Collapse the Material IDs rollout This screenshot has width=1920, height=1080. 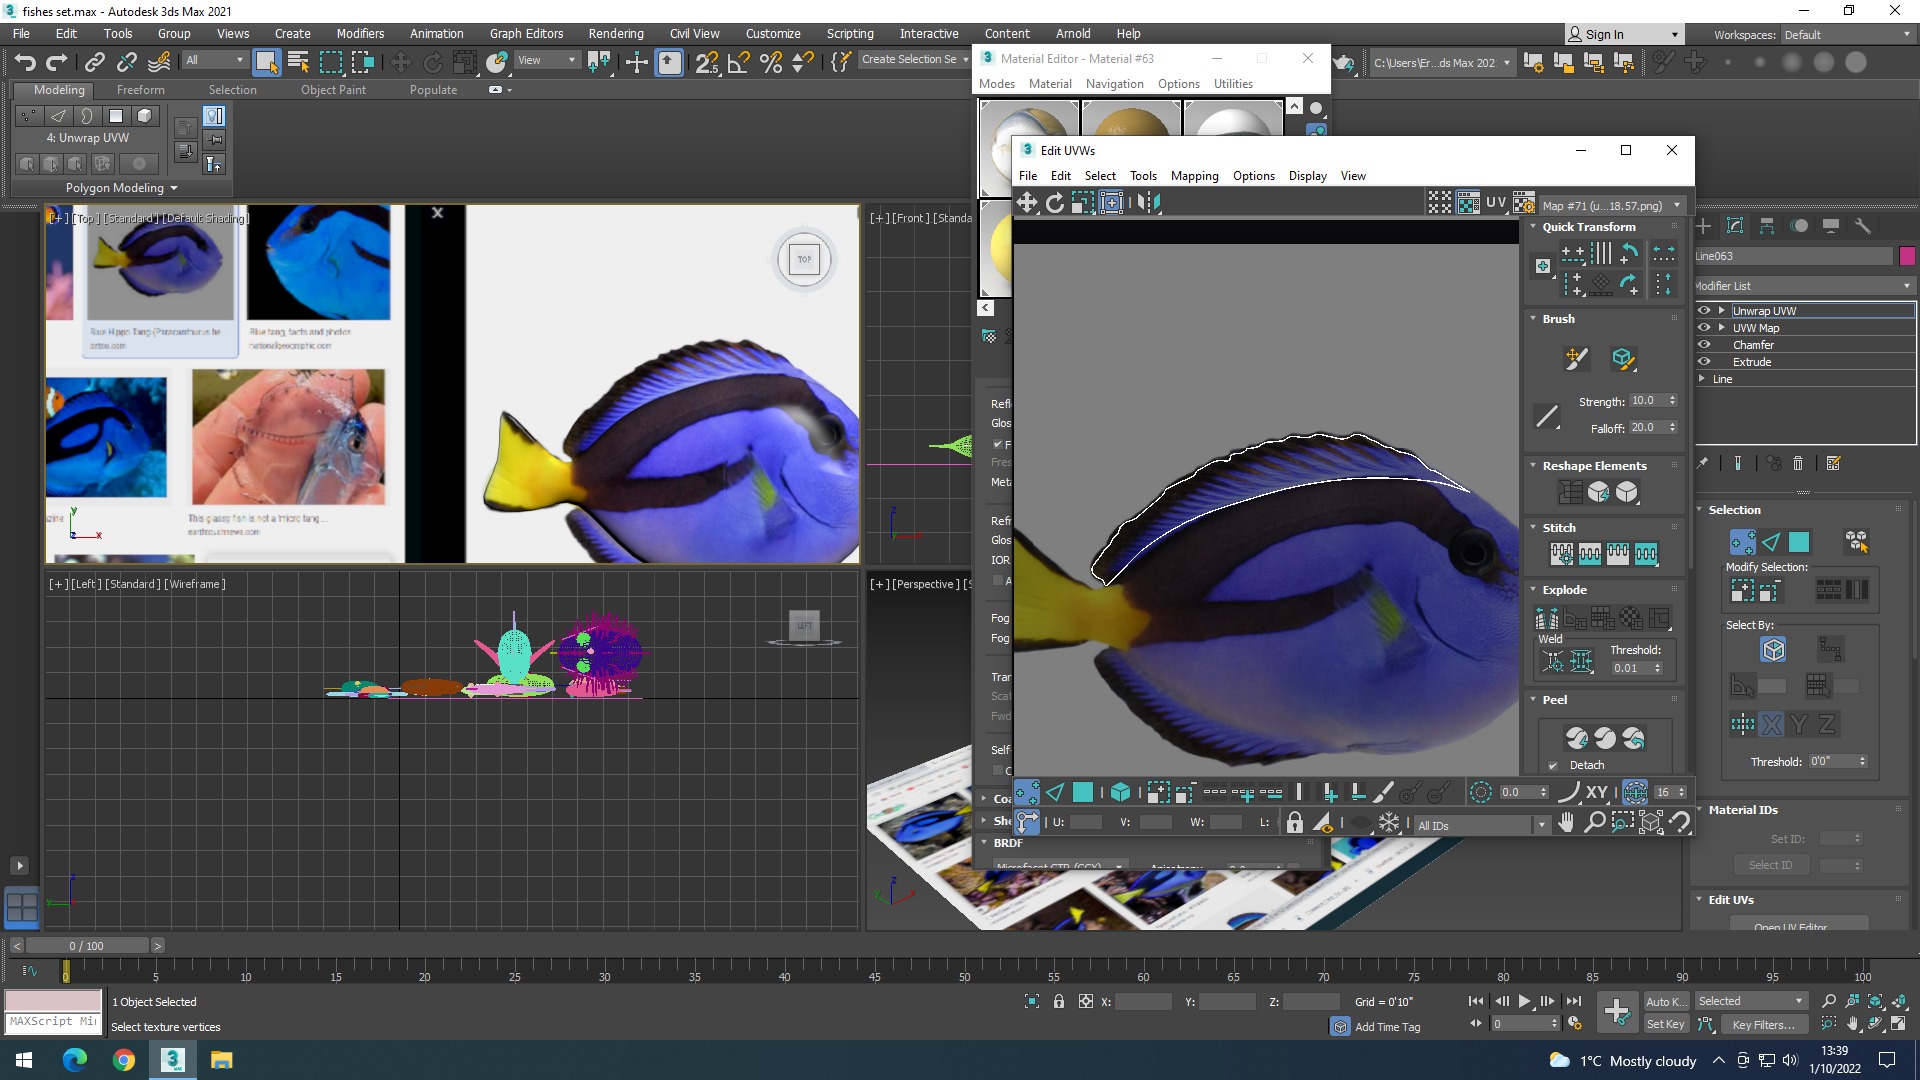pos(1699,810)
